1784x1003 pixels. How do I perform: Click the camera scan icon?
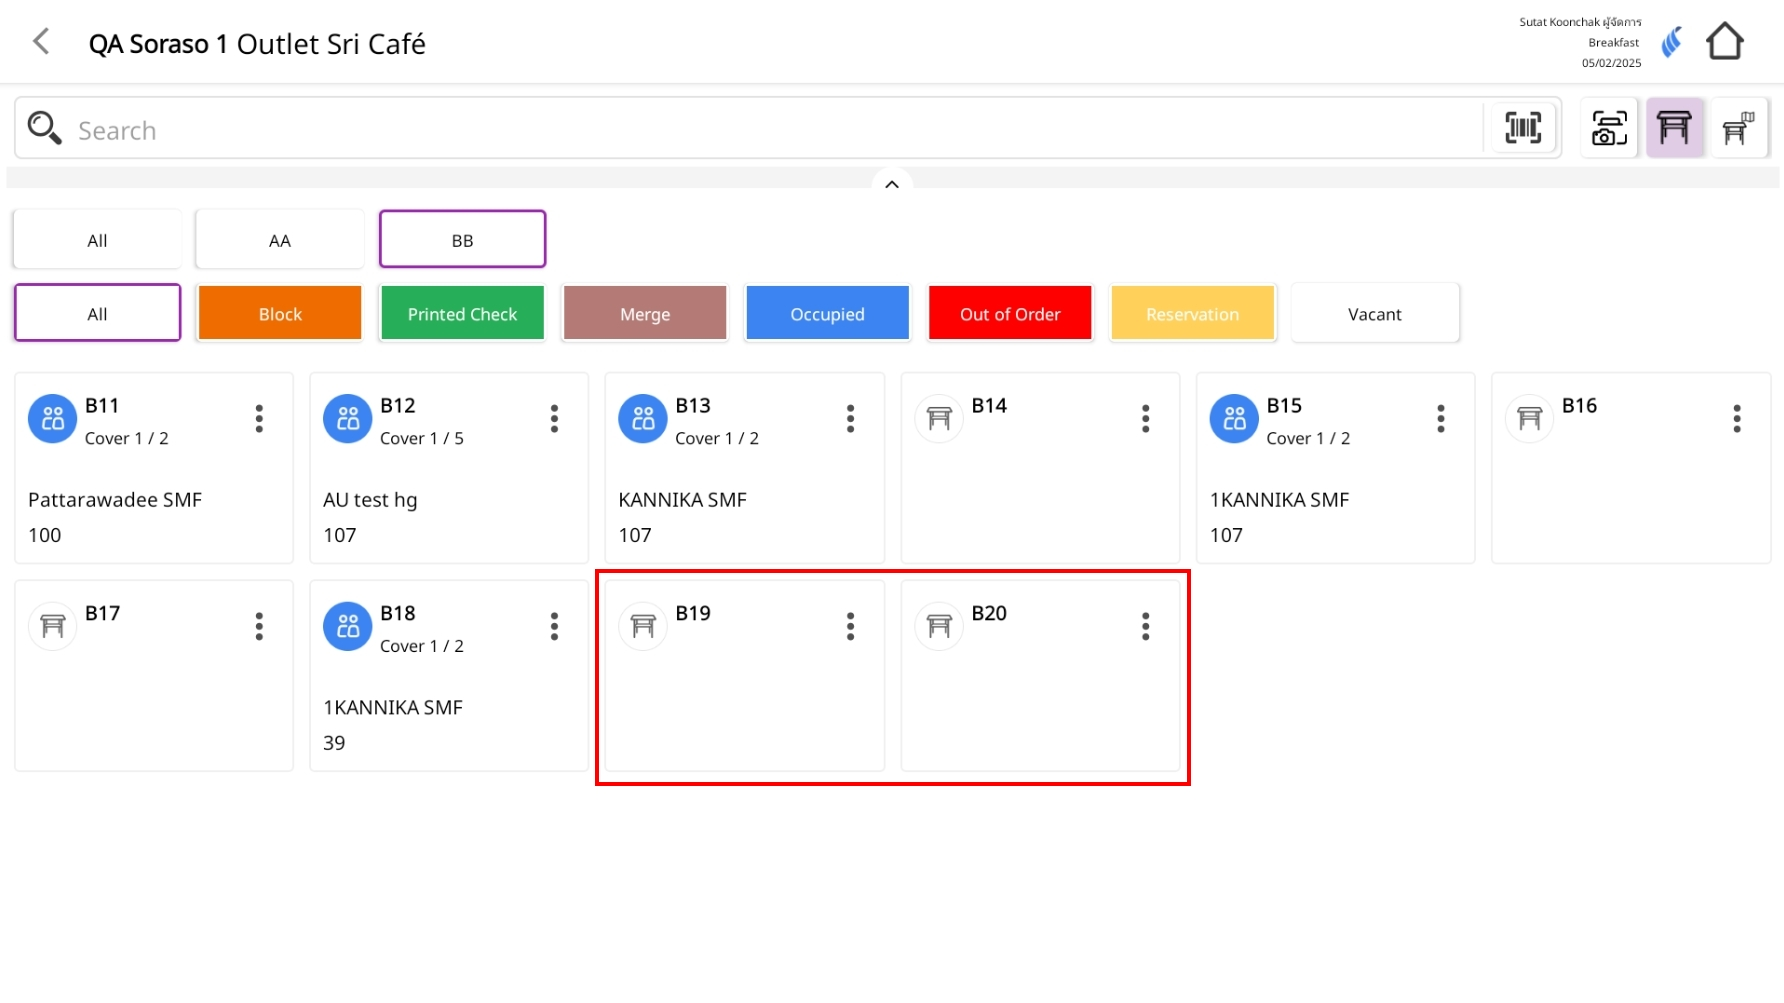[1609, 128]
